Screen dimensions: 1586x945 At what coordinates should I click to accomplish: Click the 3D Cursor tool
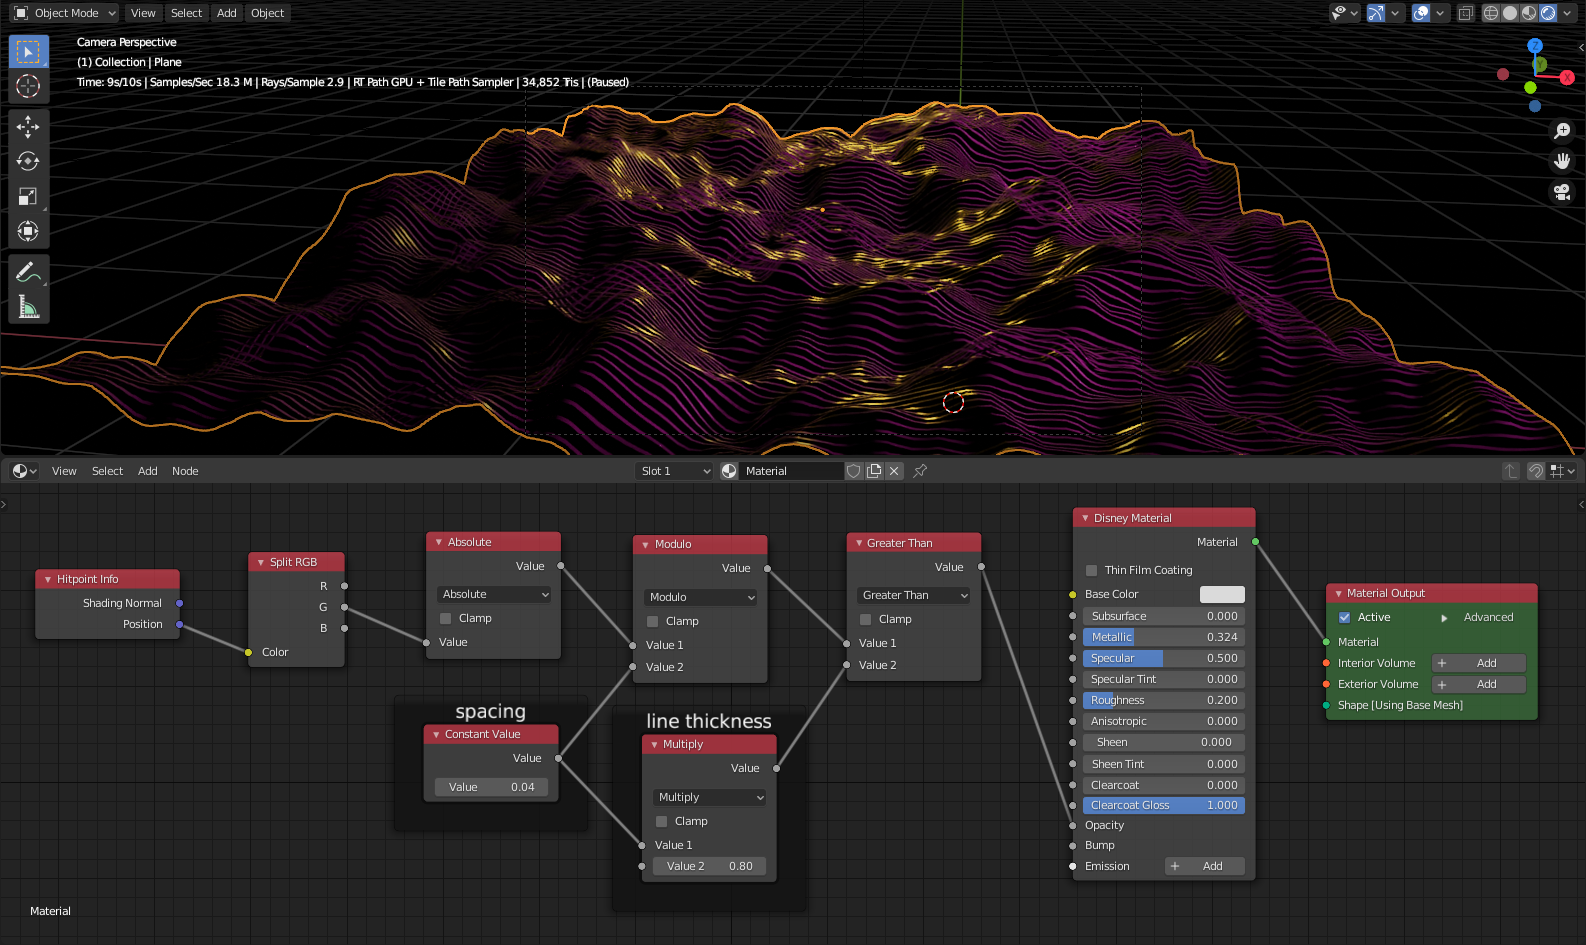point(28,86)
